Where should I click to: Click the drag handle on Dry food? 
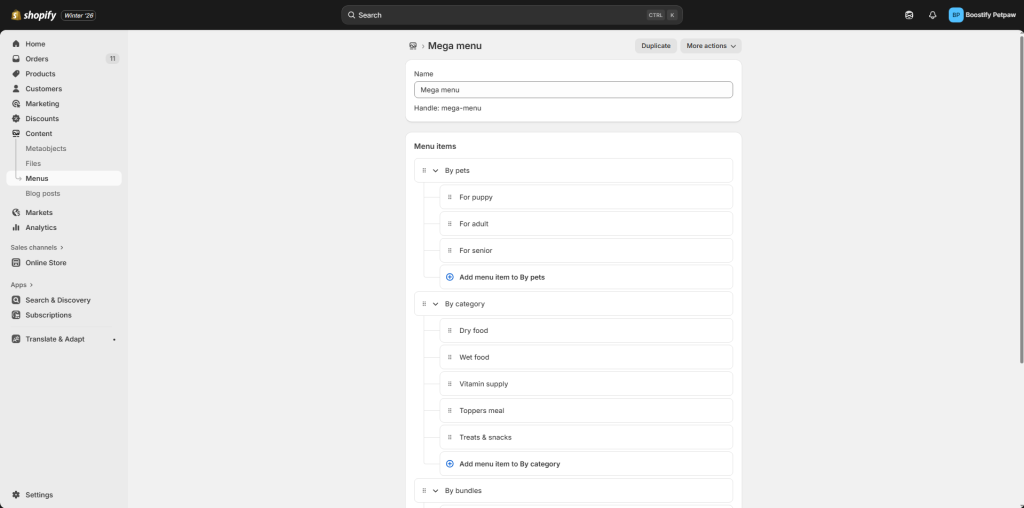pos(449,331)
